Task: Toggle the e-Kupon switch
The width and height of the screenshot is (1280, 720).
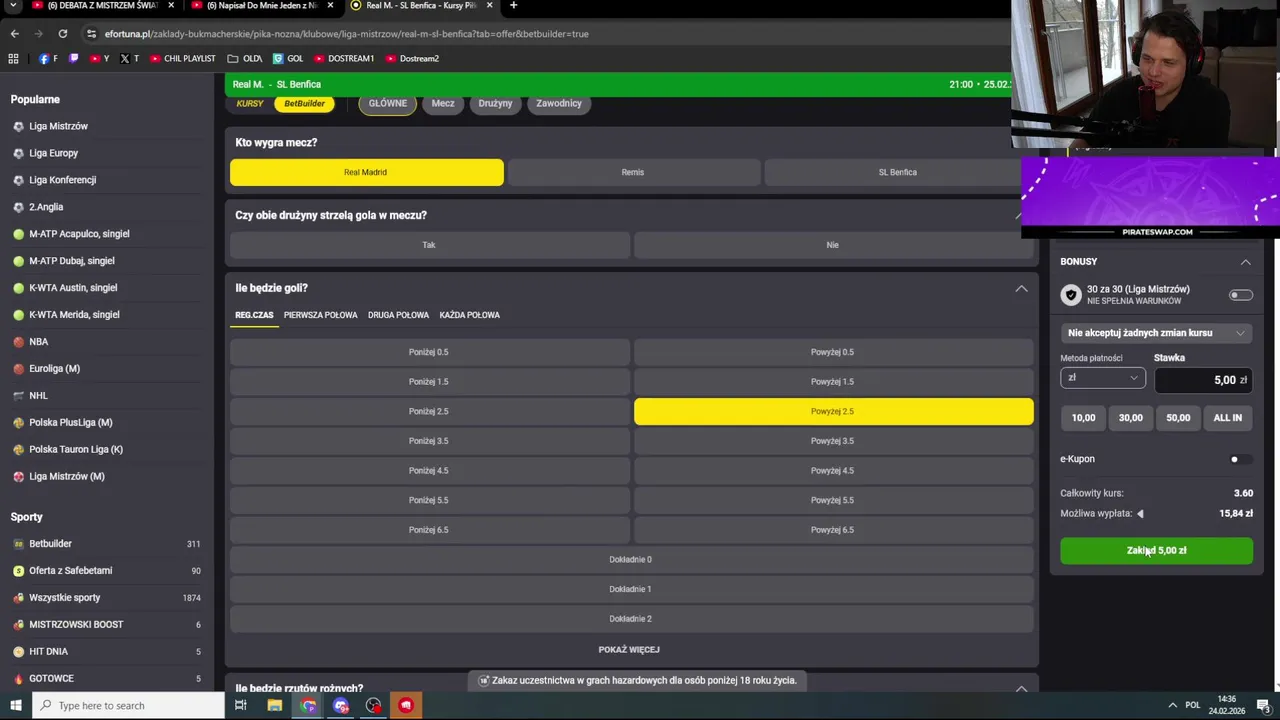Action: pos(1240,460)
